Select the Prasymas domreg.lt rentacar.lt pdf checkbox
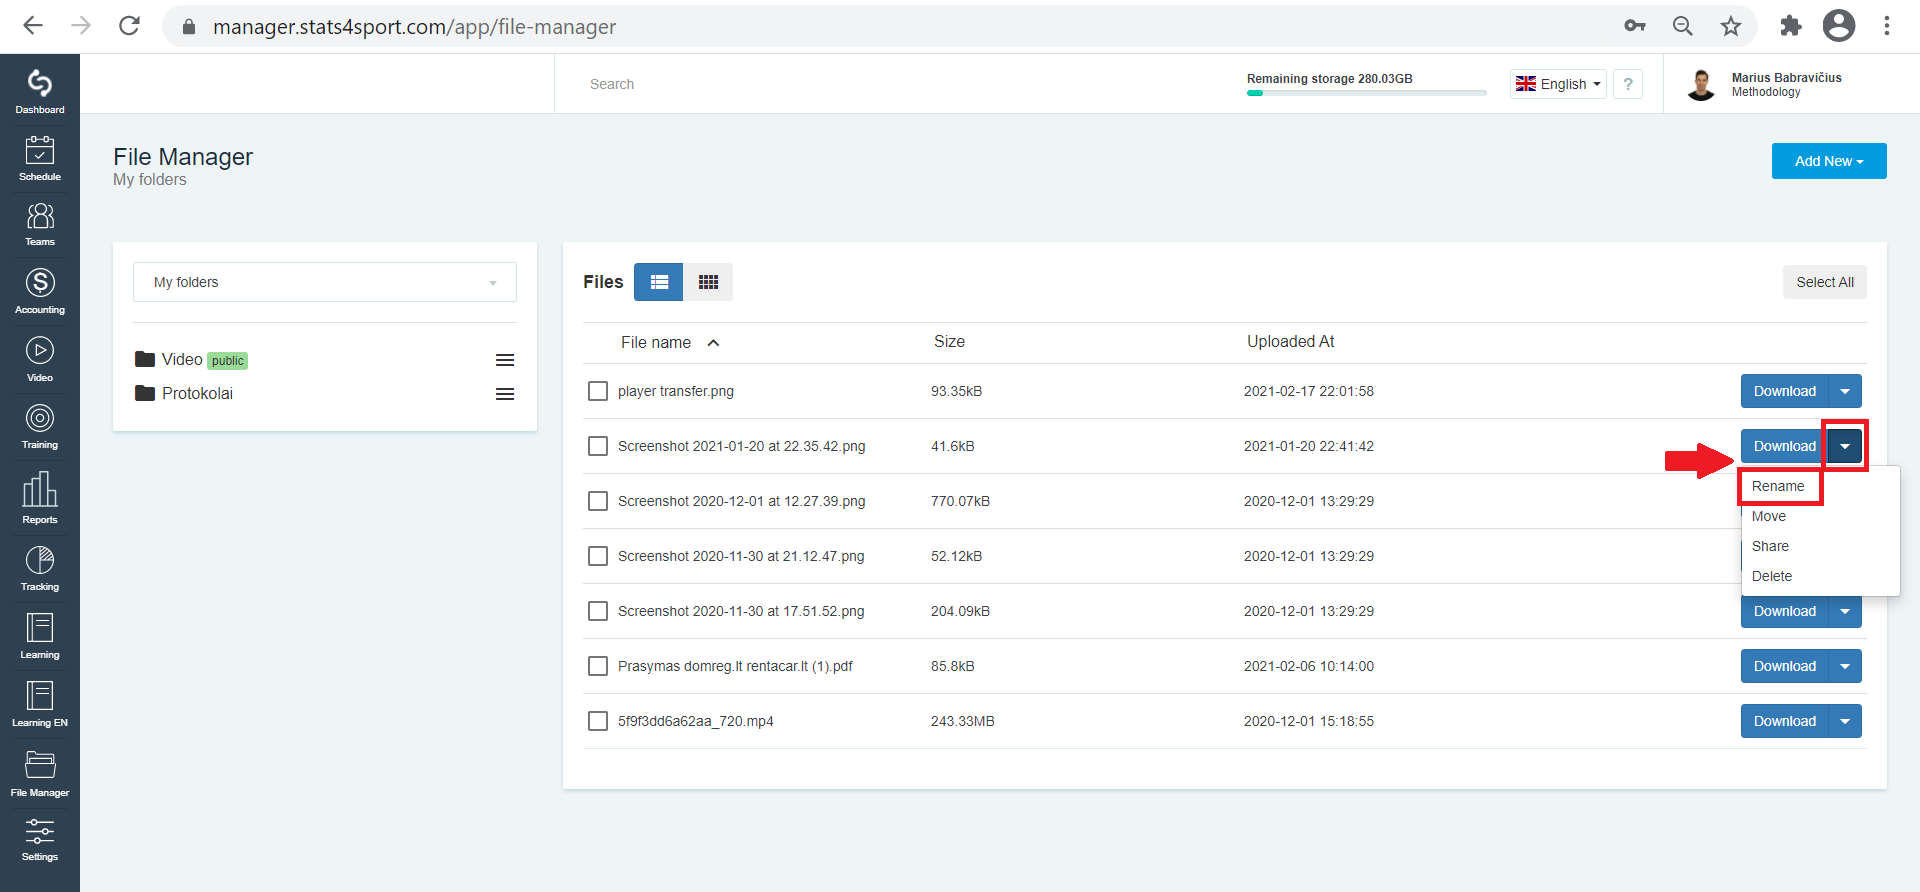 tap(598, 666)
